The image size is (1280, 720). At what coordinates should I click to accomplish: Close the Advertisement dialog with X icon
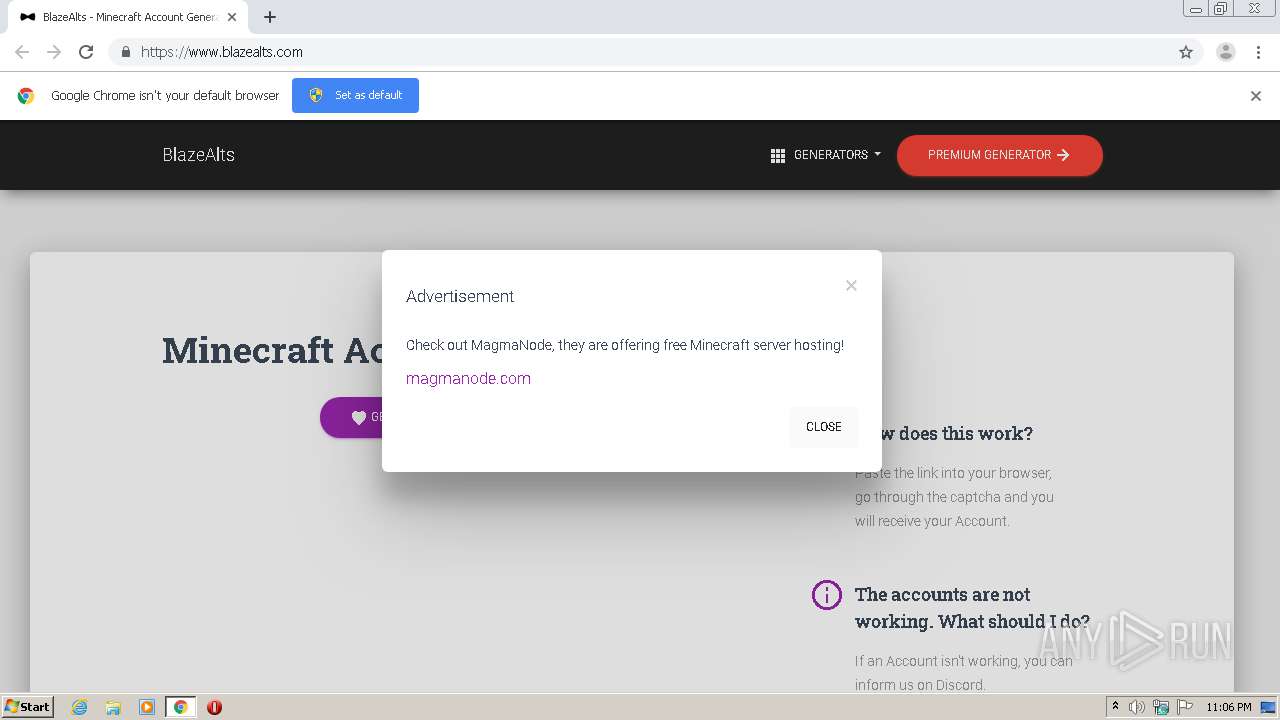click(851, 285)
